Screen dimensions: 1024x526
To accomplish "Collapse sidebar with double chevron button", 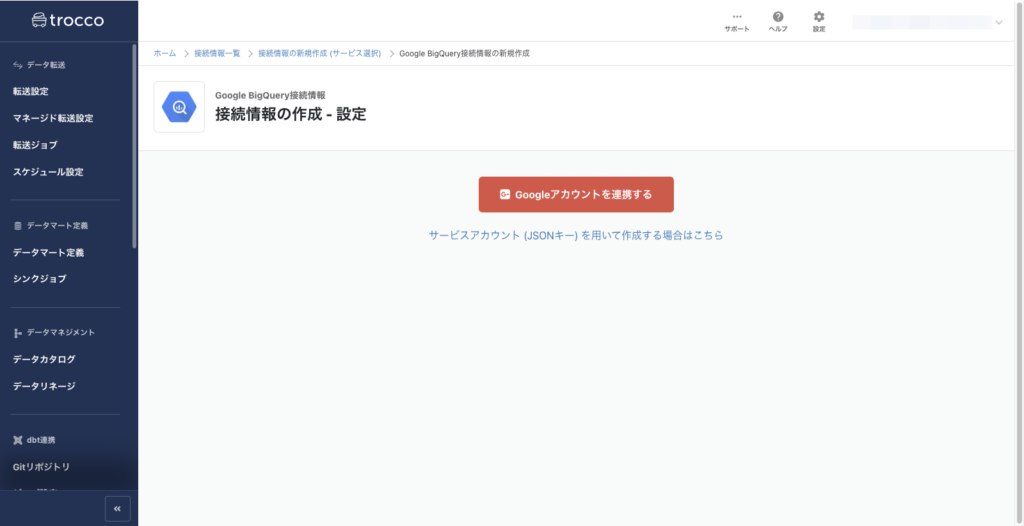I will tap(118, 509).
